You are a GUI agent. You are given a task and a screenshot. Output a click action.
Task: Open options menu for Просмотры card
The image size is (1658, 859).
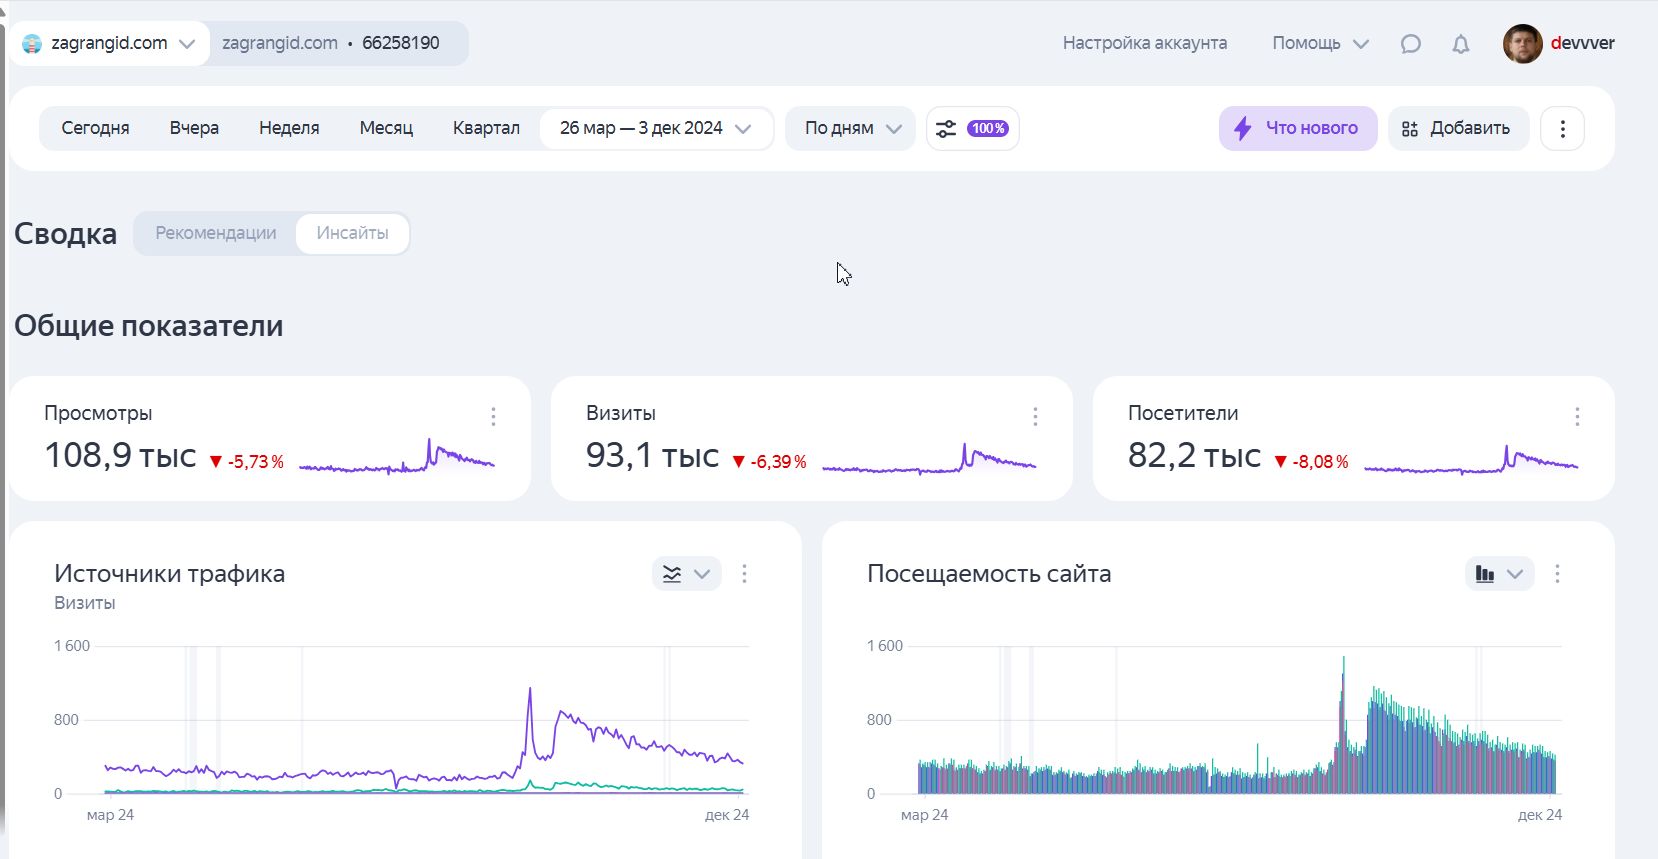(x=493, y=417)
